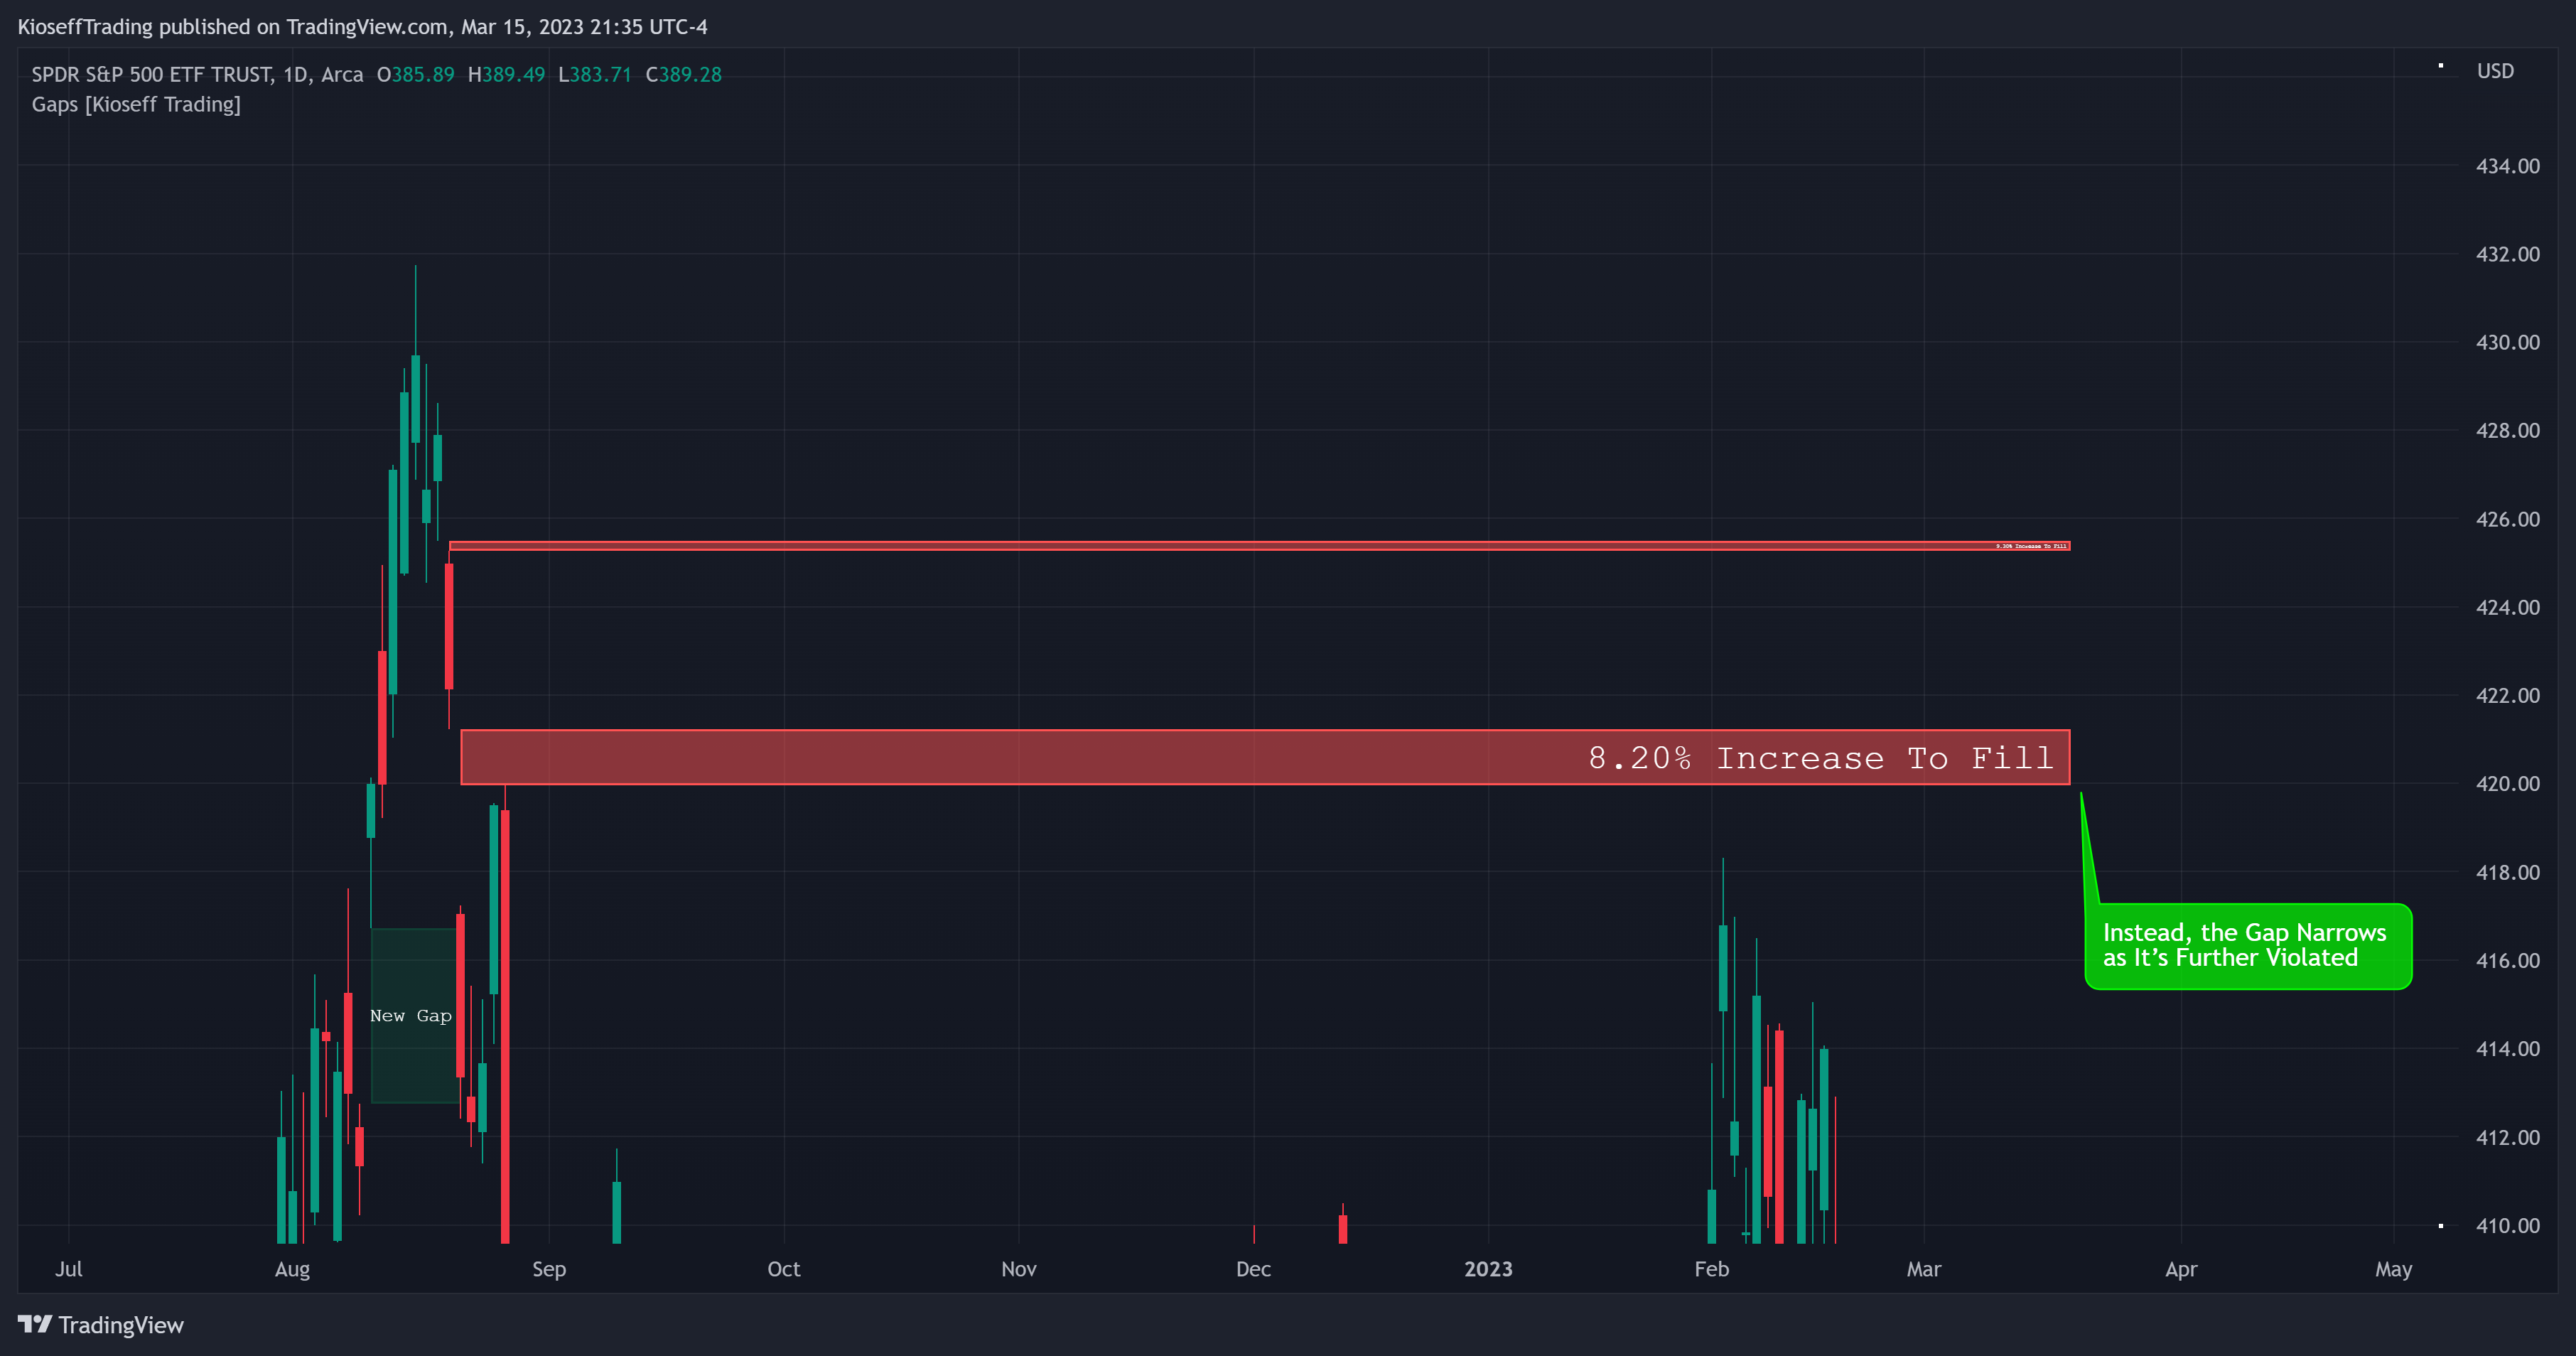This screenshot has width=2576, height=1356.
Task: Click the Aug time axis label
Action: [292, 1269]
